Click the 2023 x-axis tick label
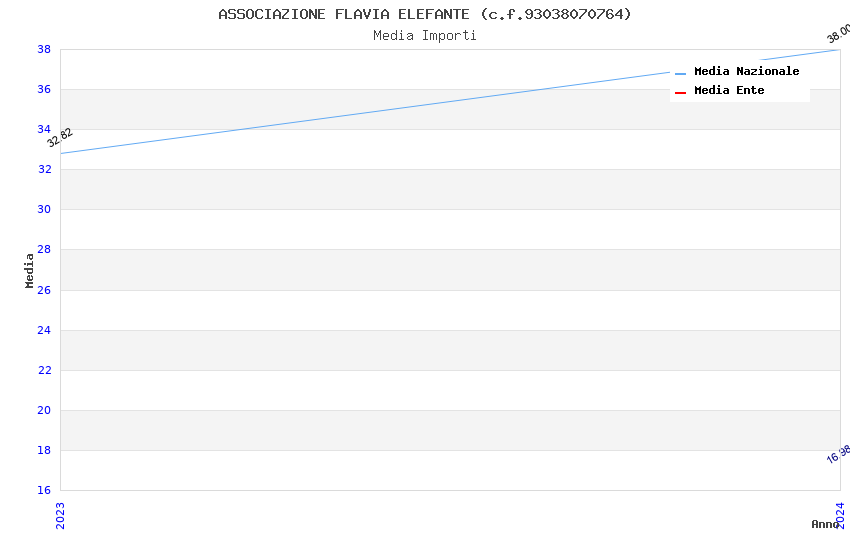 click(61, 516)
